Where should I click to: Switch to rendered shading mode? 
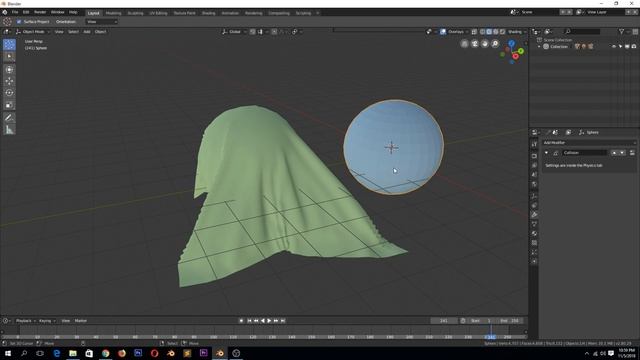coord(502,31)
